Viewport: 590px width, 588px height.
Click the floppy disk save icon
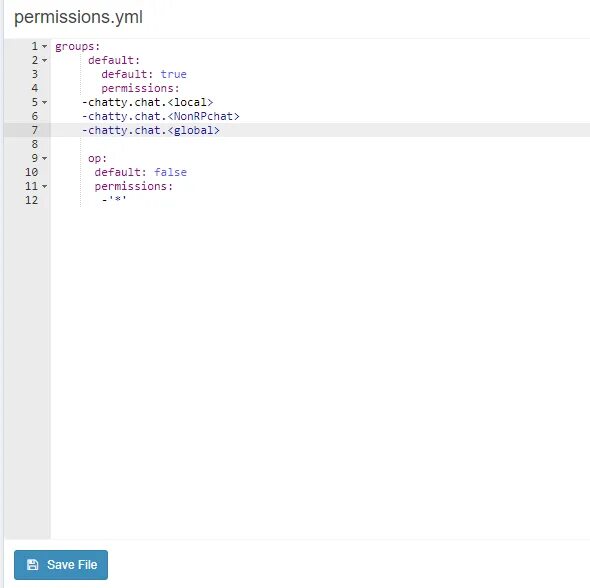pyautogui.click(x=32, y=564)
